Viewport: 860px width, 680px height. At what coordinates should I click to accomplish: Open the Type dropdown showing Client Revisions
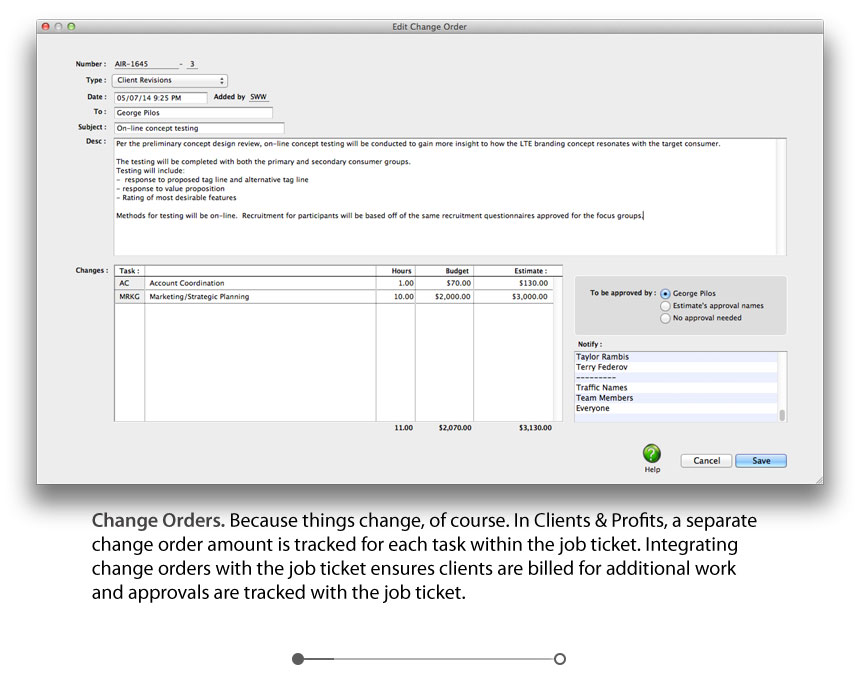pos(170,80)
